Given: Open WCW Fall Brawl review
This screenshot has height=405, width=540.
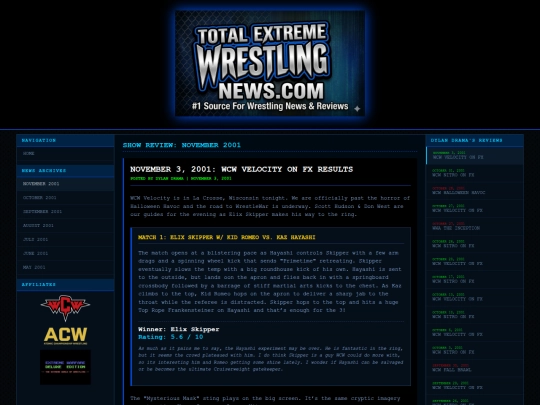Looking at the screenshot, I should pos(475,368).
